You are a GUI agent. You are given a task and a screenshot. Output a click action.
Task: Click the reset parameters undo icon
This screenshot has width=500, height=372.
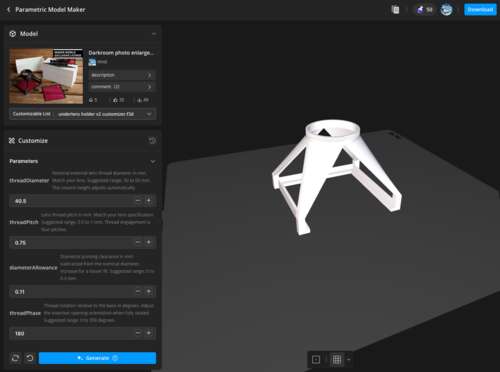click(x=30, y=358)
